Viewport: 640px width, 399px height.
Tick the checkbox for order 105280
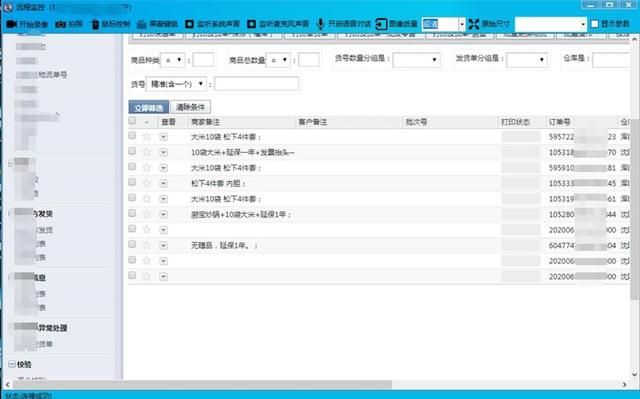pos(132,213)
